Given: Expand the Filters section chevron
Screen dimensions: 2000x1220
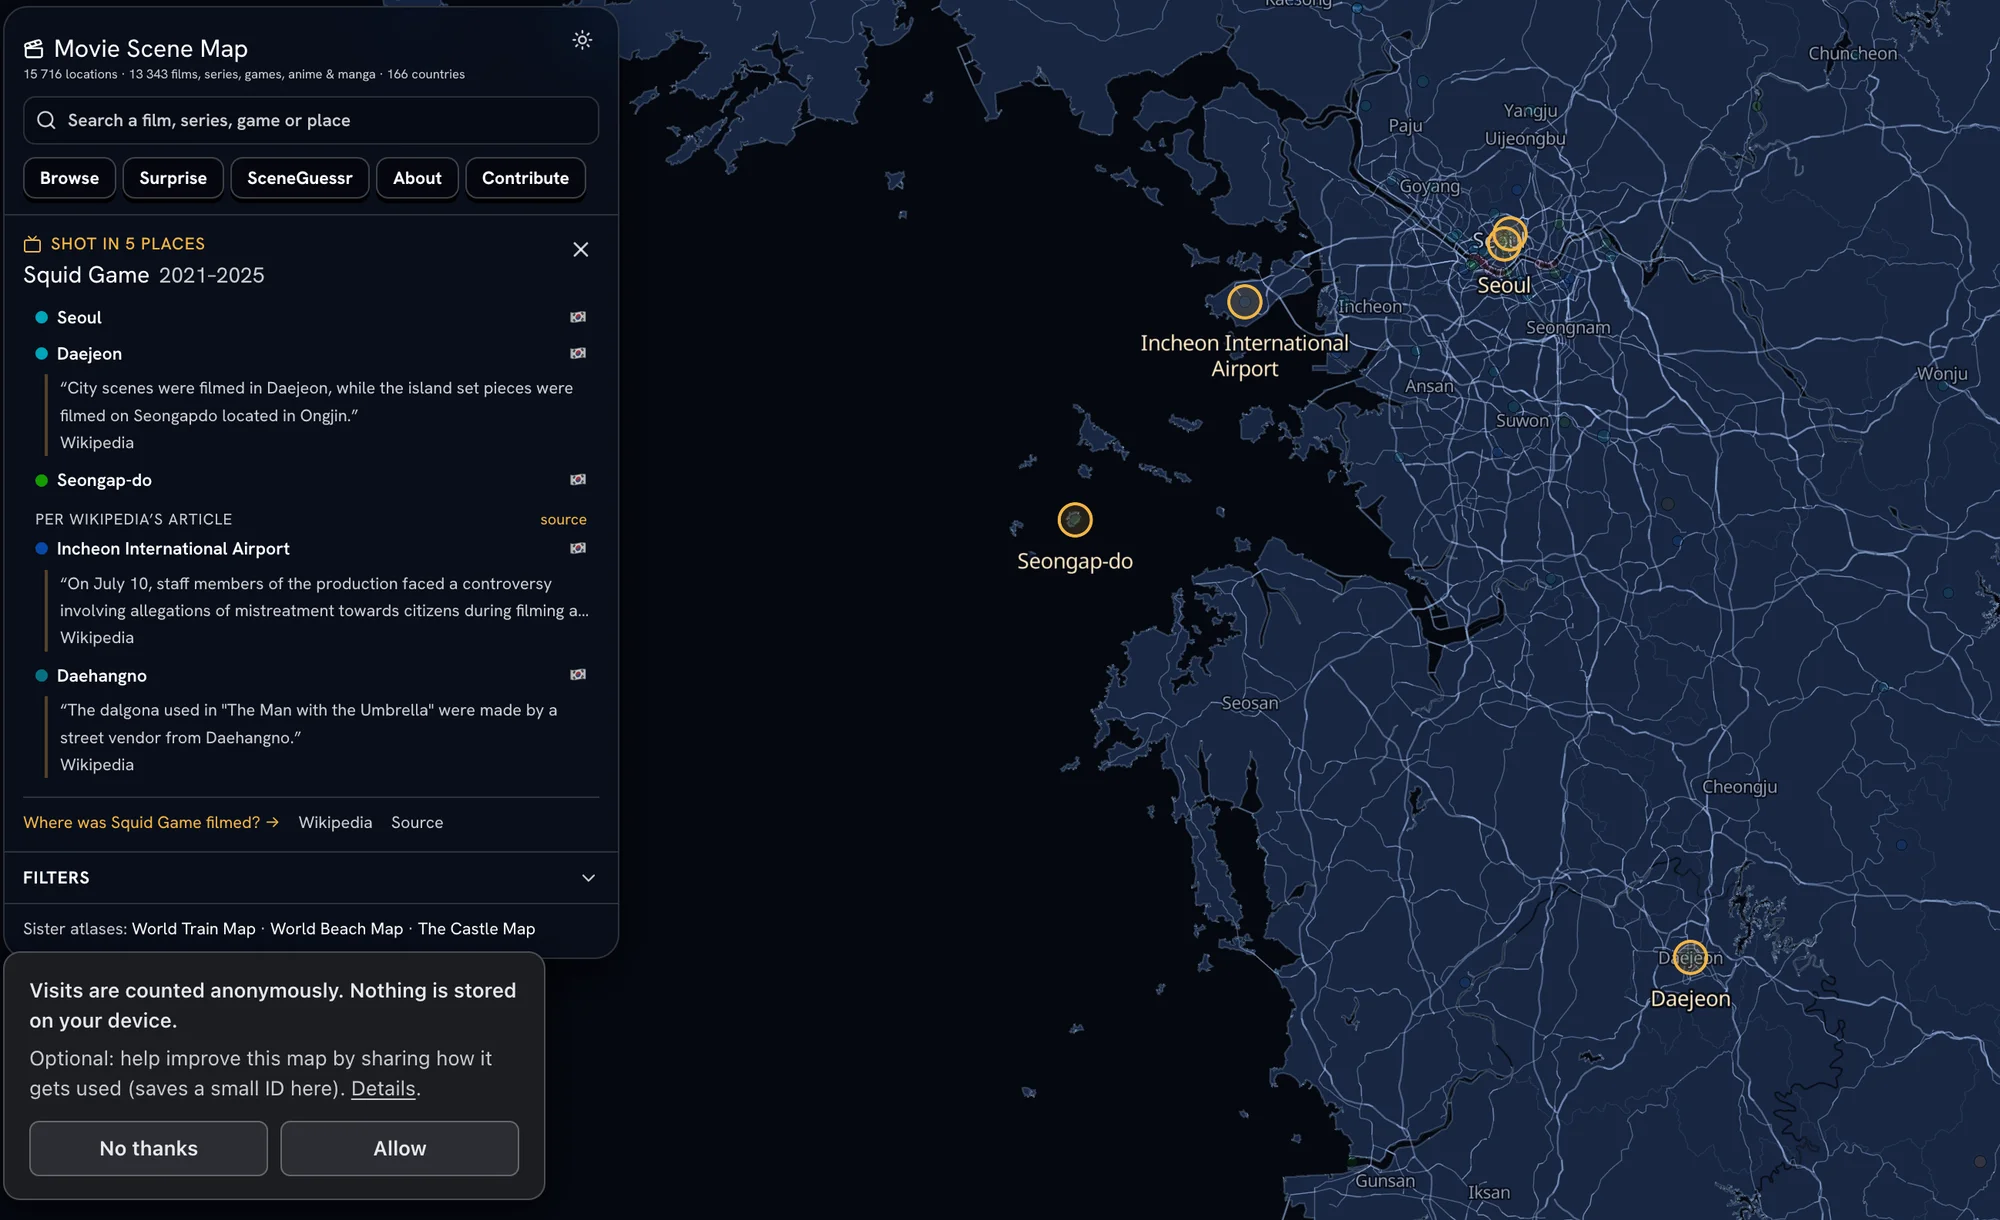Looking at the screenshot, I should coord(588,877).
